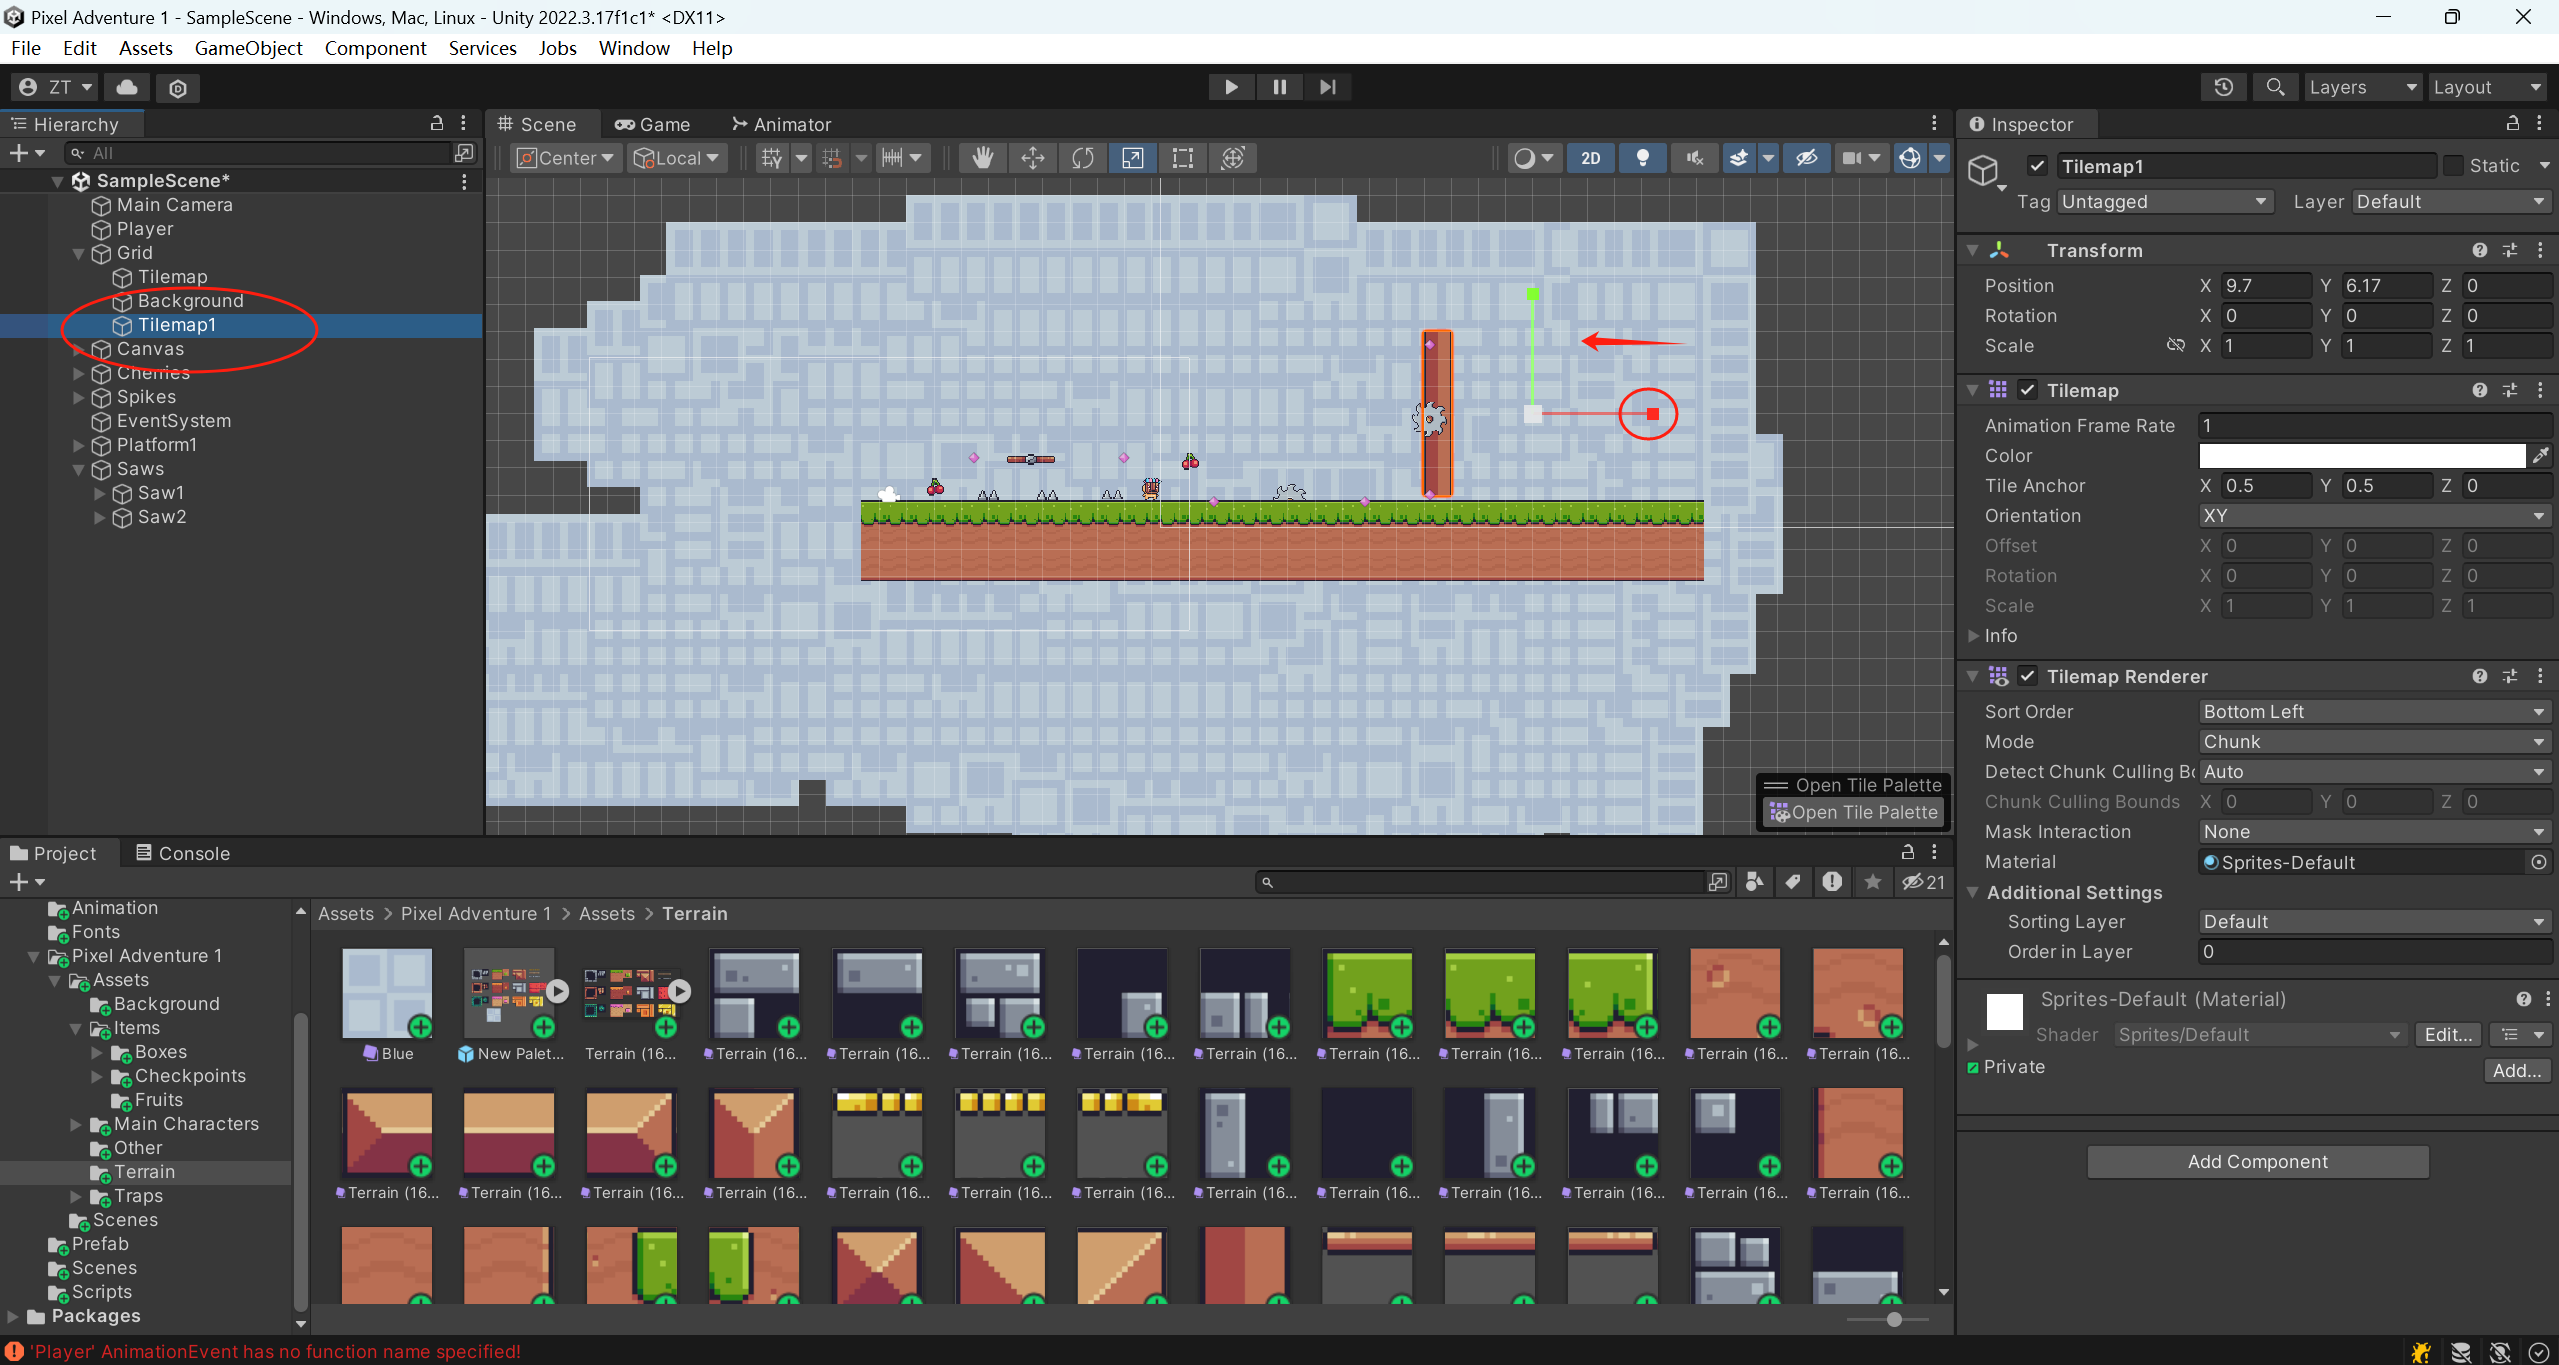Image resolution: width=2559 pixels, height=1365 pixels.
Task: Click the Add Component button
Action: coord(2257,1162)
